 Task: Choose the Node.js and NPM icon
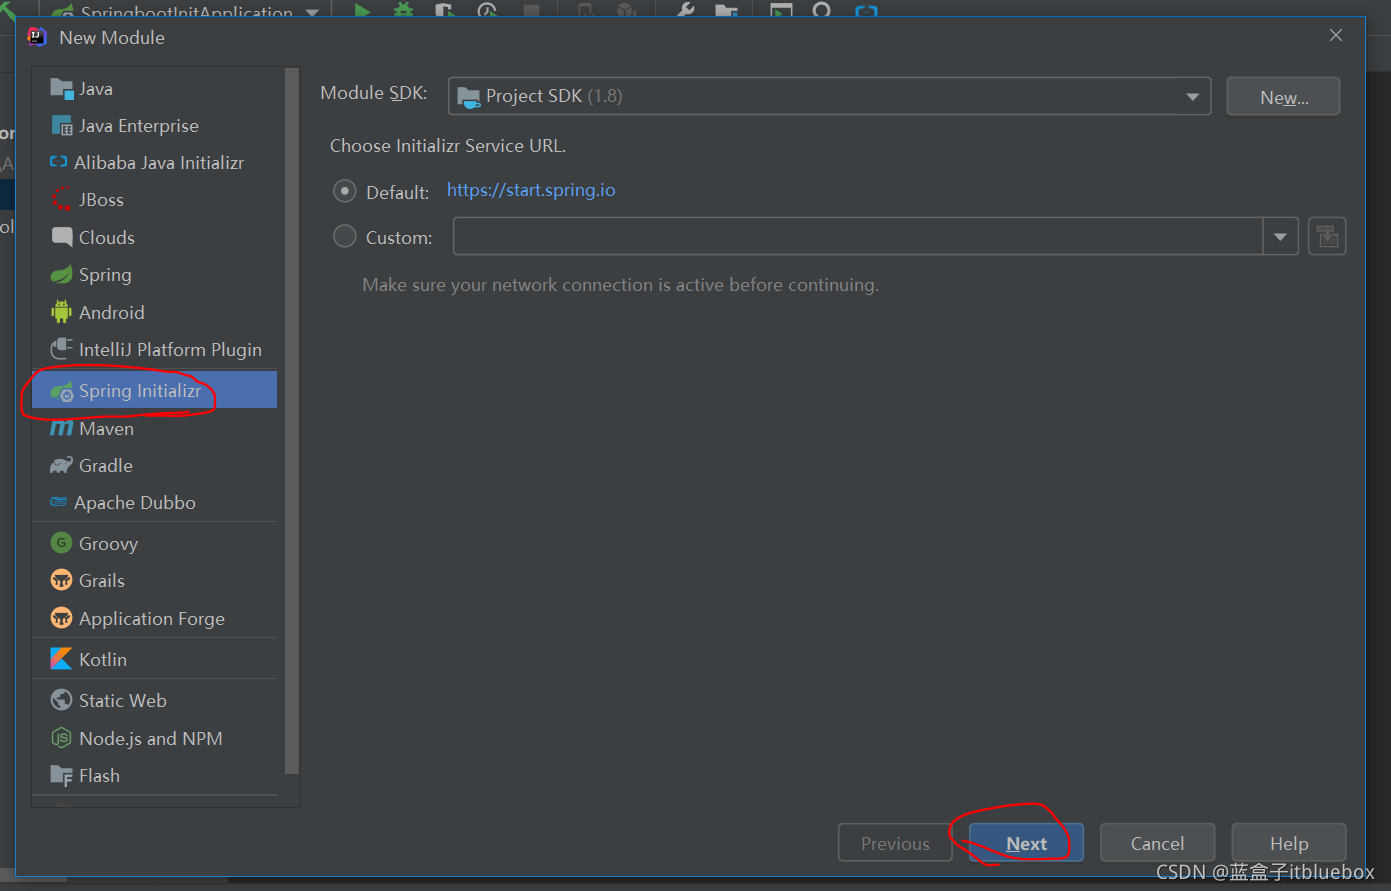pyautogui.click(x=61, y=738)
